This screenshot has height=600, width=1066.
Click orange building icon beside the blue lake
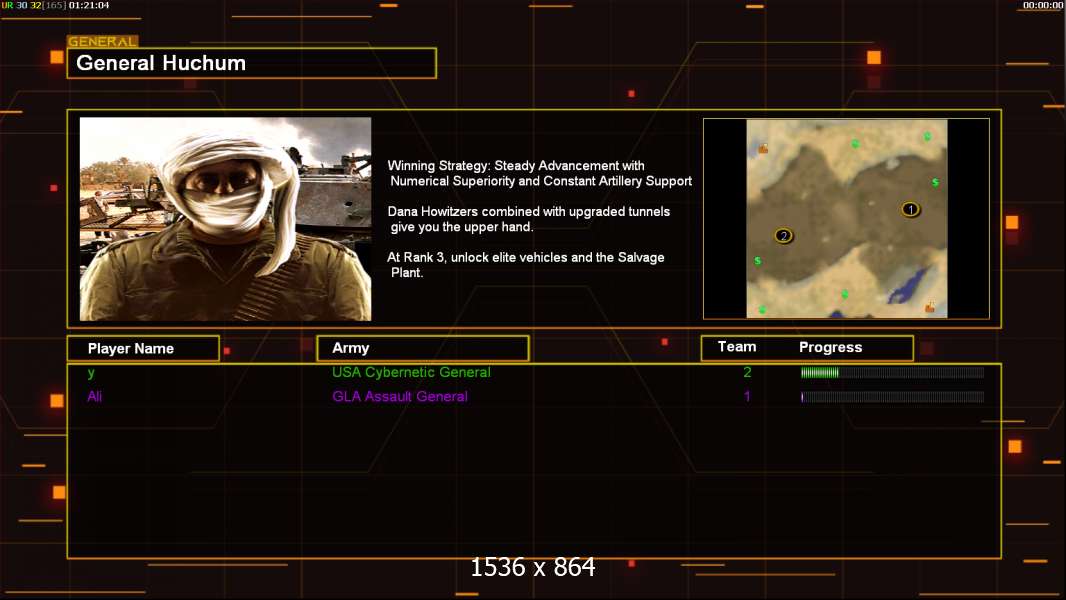pyautogui.click(x=929, y=308)
